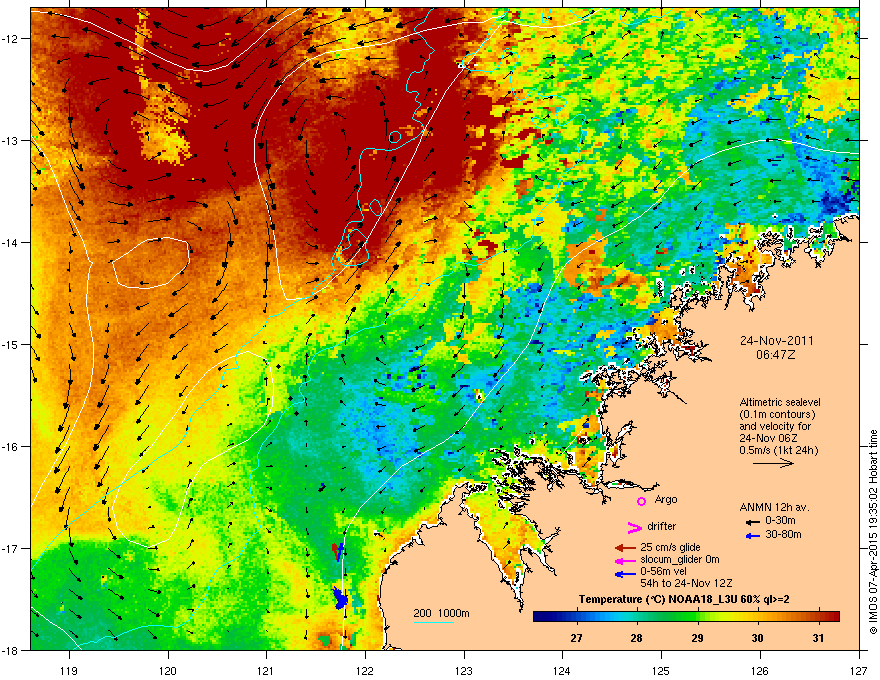
Task: Click the 0.5m/s velocity scale arrow
Action: point(773,463)
